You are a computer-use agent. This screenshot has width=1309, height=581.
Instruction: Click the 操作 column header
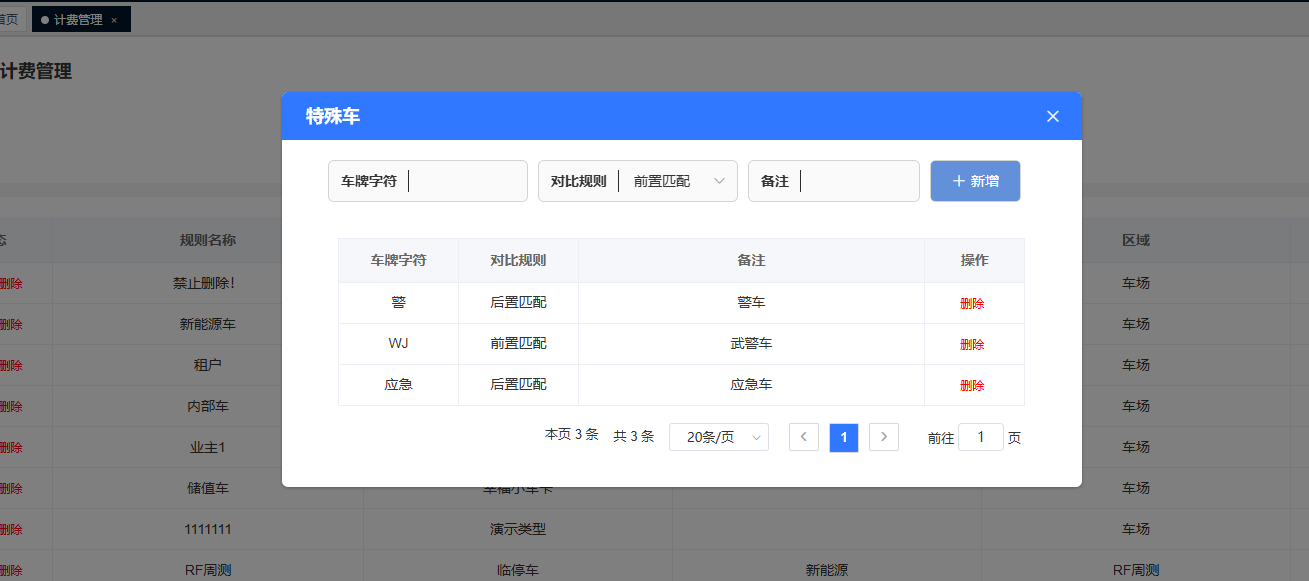[974, 260]
